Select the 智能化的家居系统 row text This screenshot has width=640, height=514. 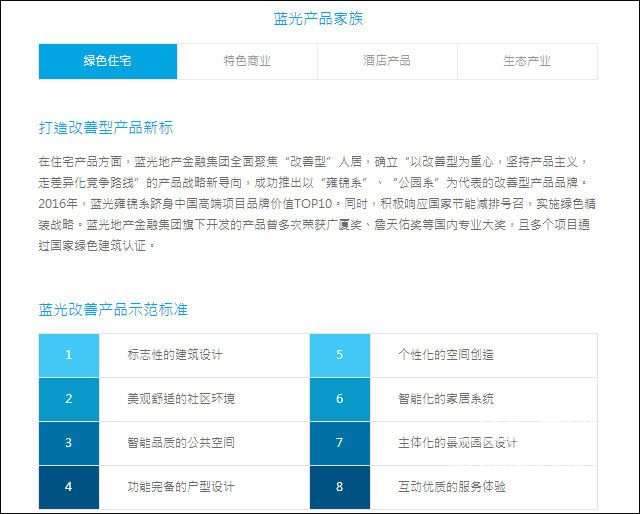point(446,398)
